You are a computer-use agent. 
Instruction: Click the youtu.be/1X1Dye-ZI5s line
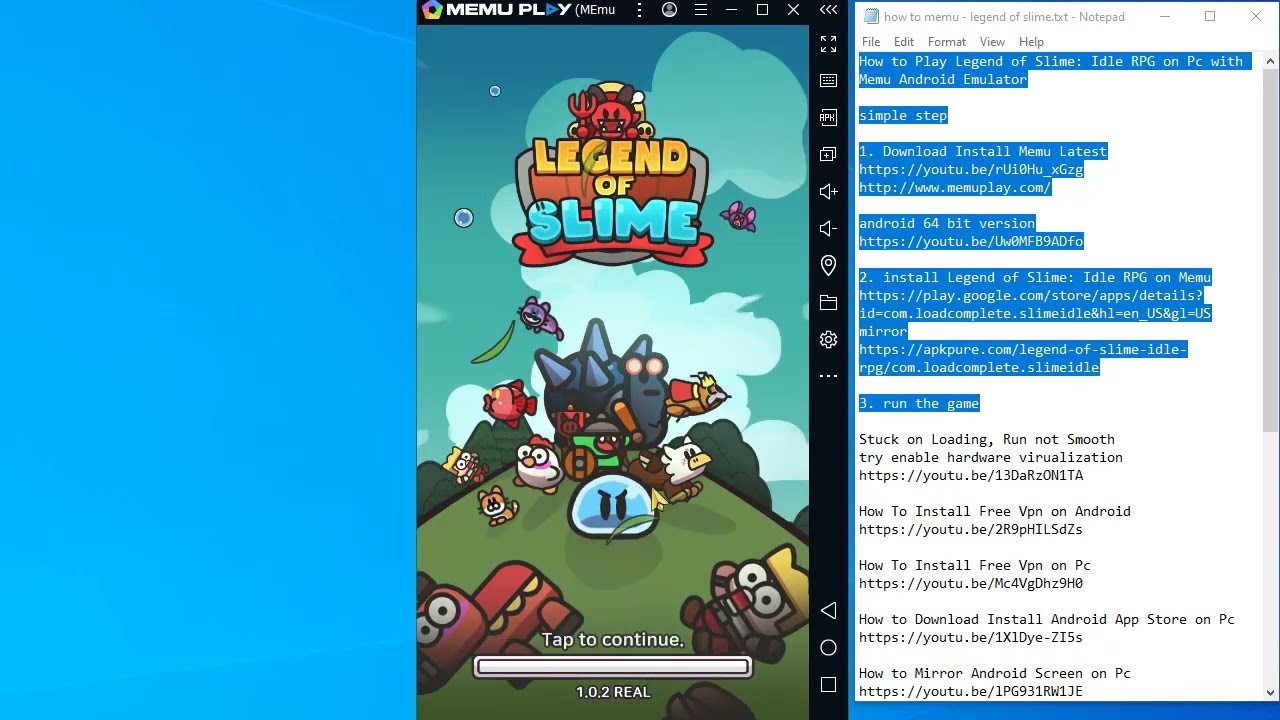971,637
